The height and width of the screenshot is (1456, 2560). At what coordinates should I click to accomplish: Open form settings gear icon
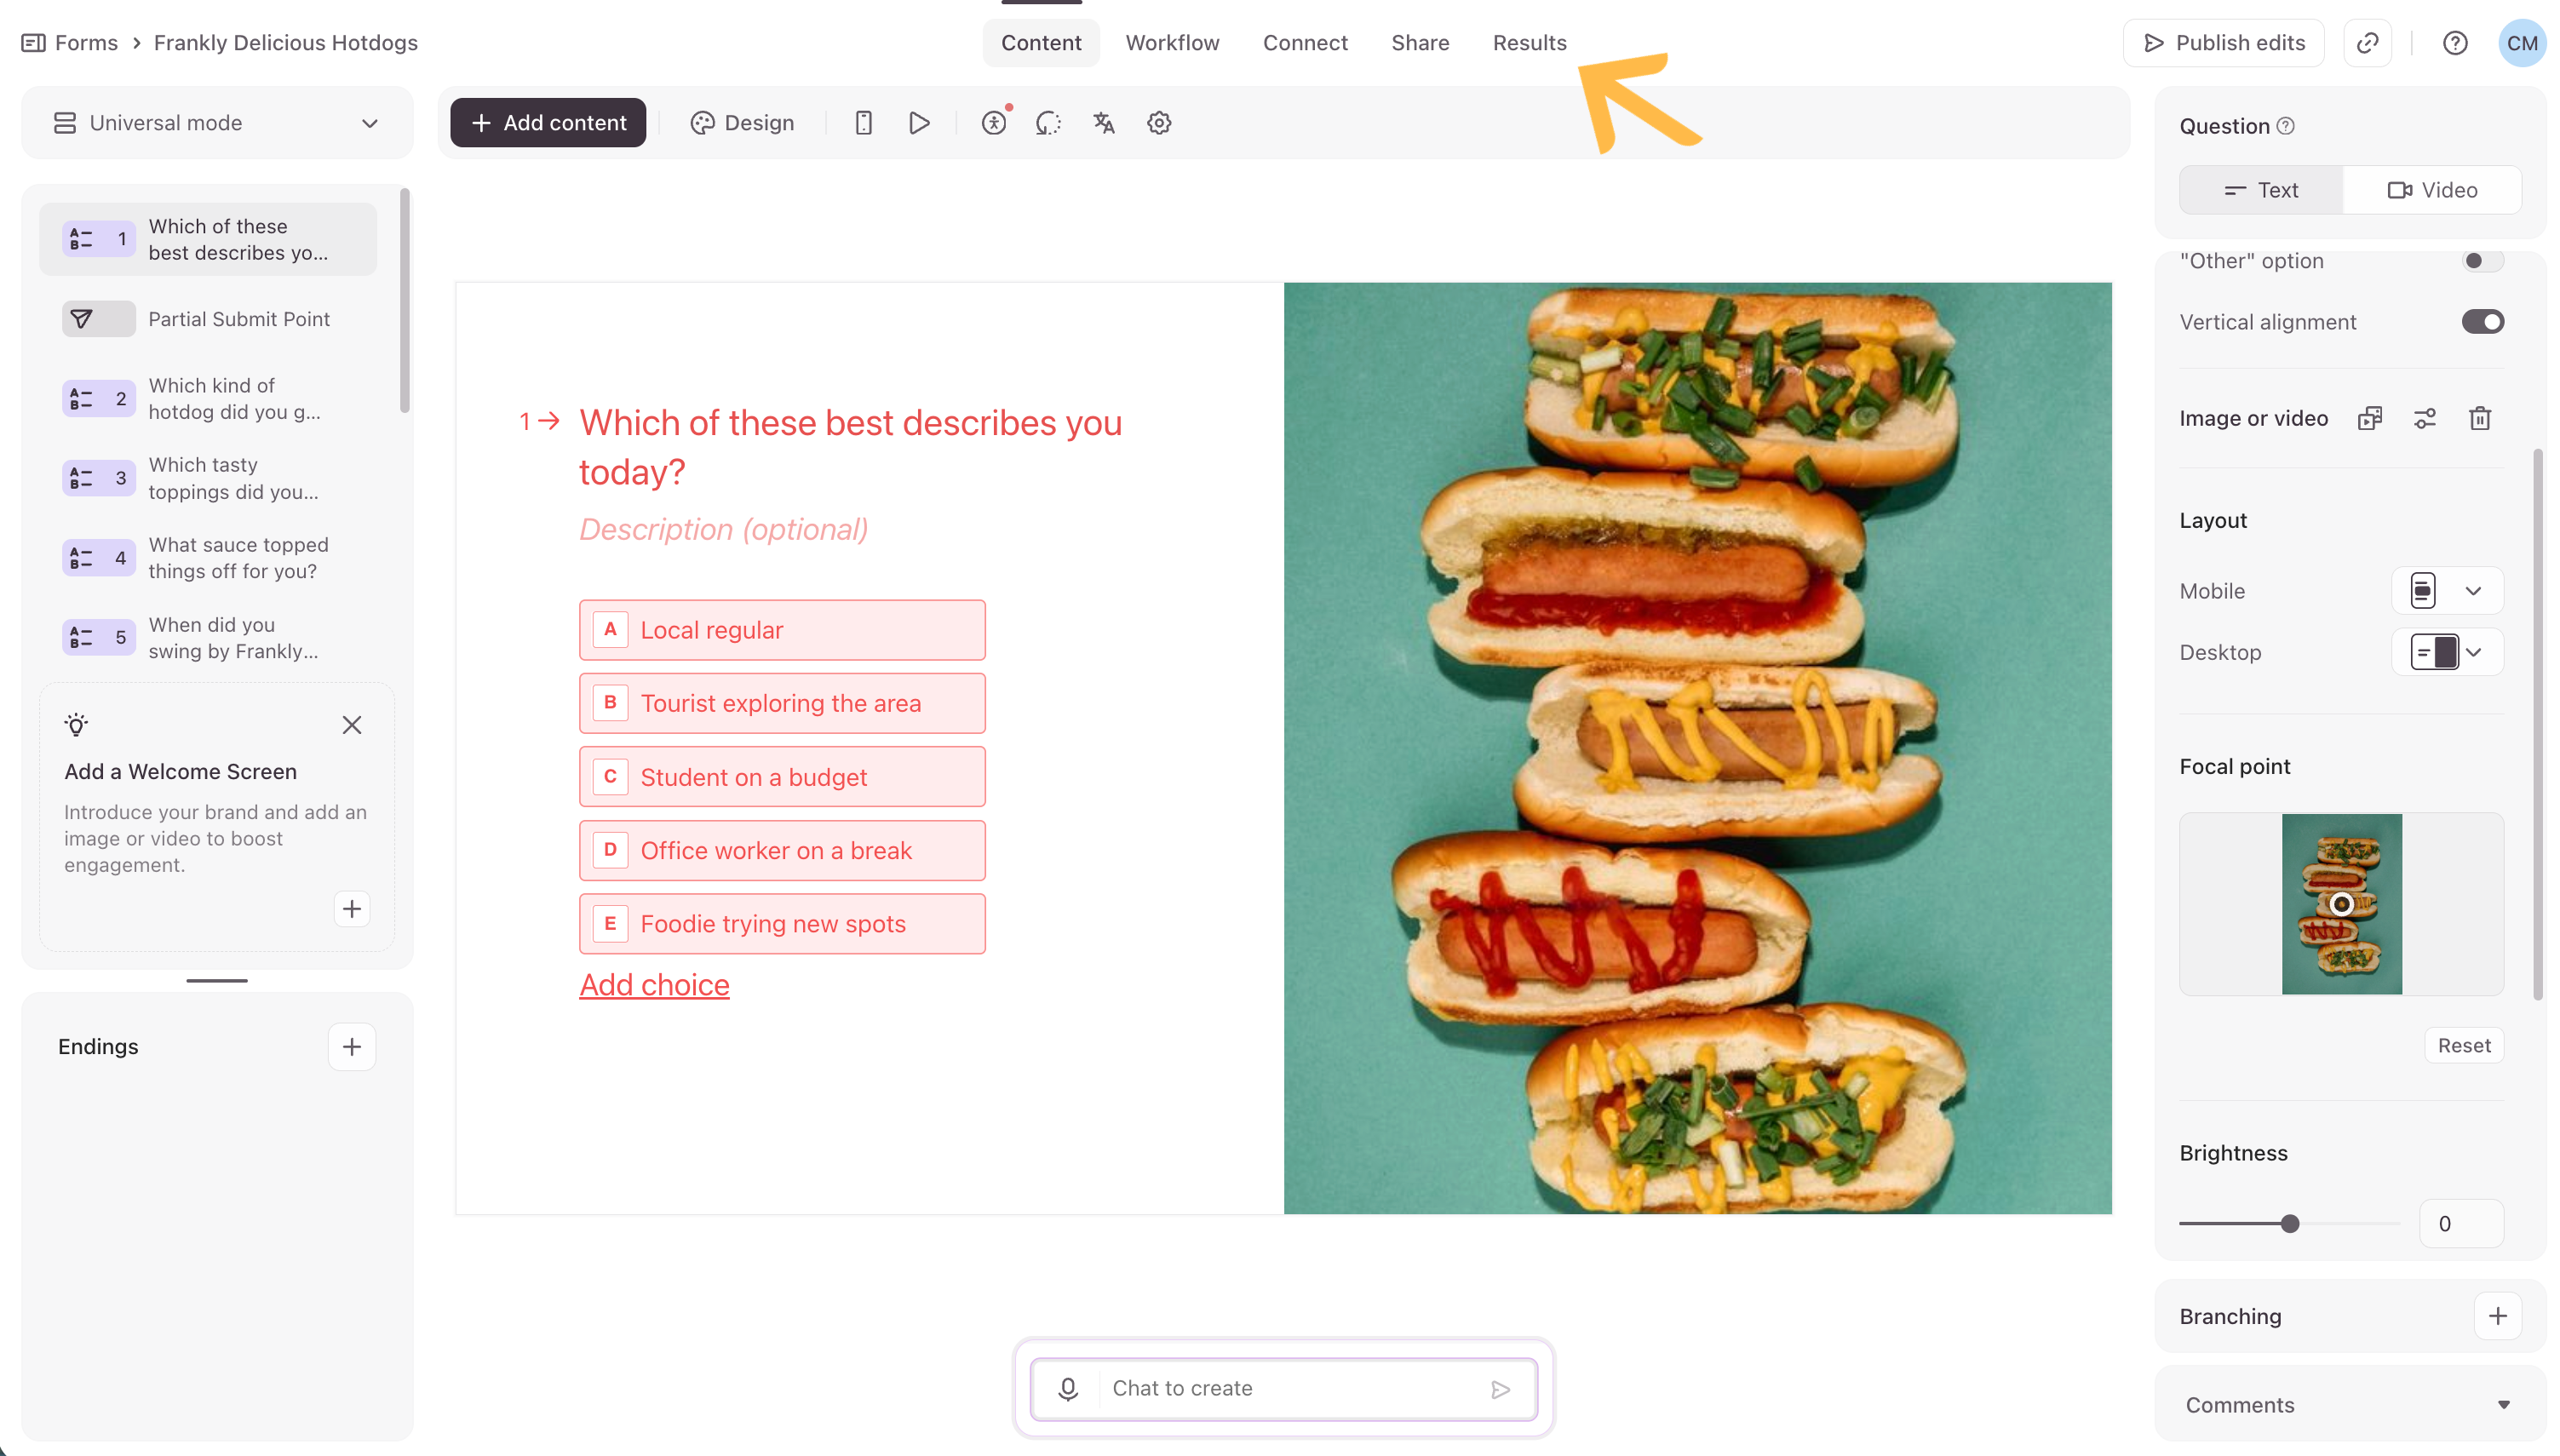click(x=1158, y=123)
